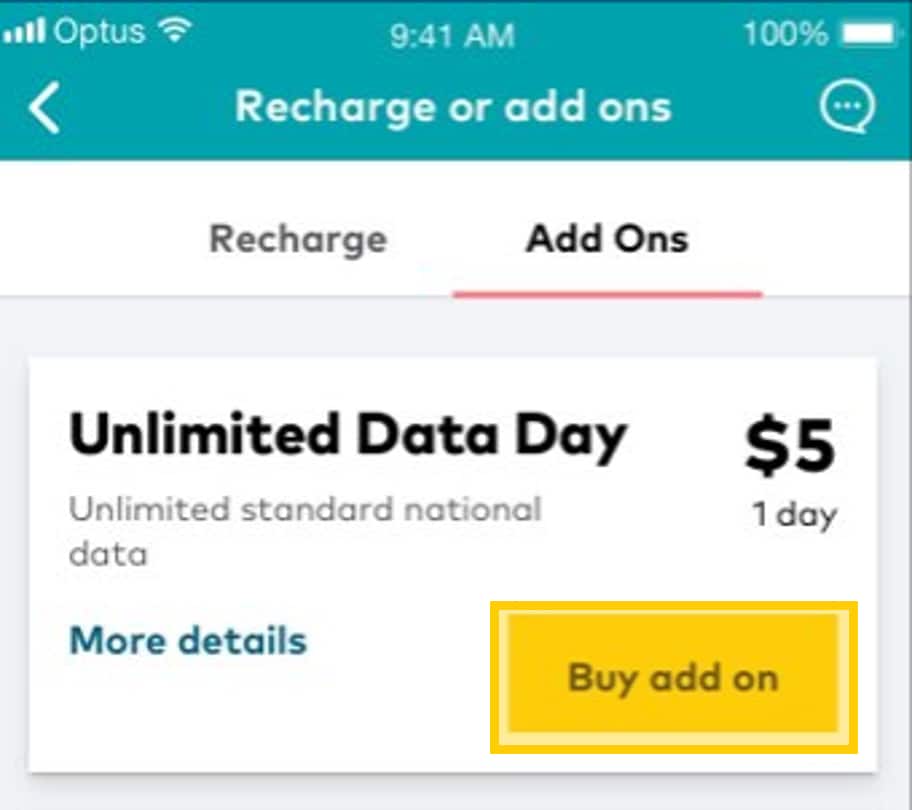
Task: Open the chat bubble support icon
Action: pyautogui.click(x=848, y=107)
